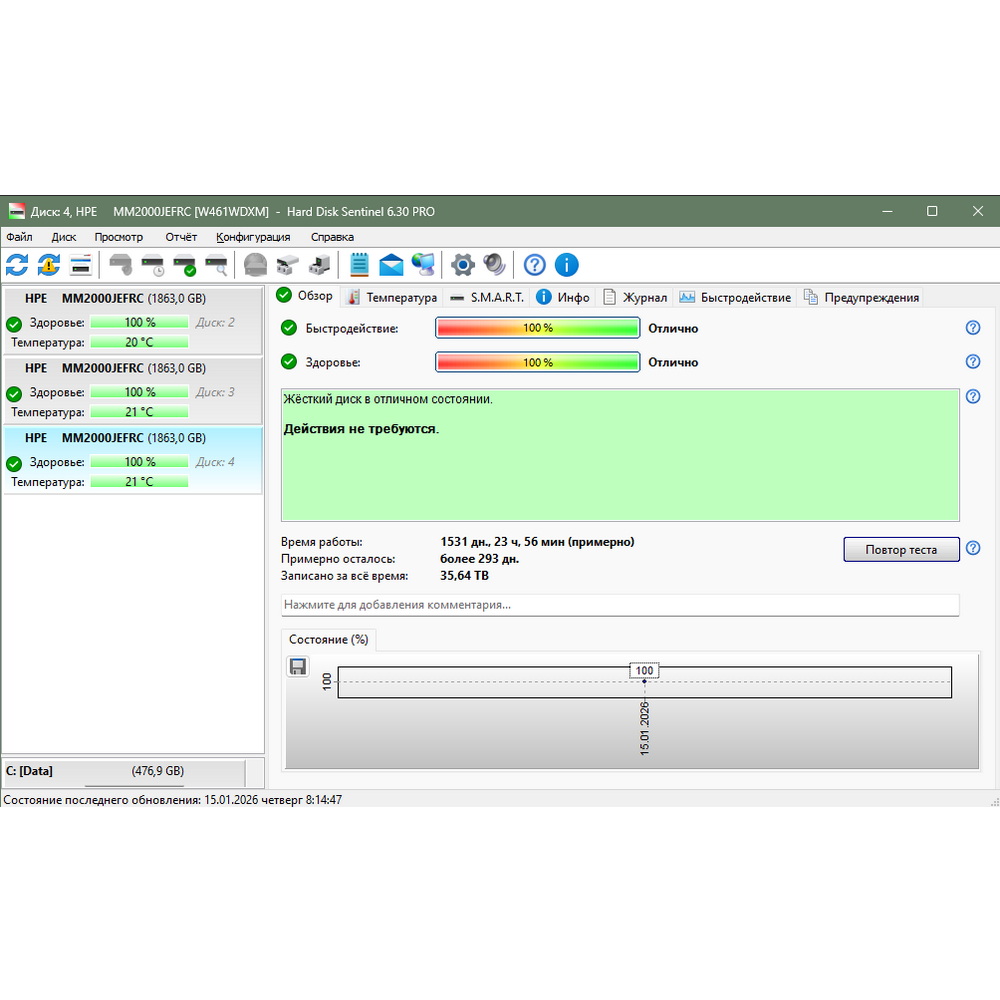Viewport: 1000px width, 1000px height.
Task: Click the report notepad icon in toolbar
Action: pos(359,265)
